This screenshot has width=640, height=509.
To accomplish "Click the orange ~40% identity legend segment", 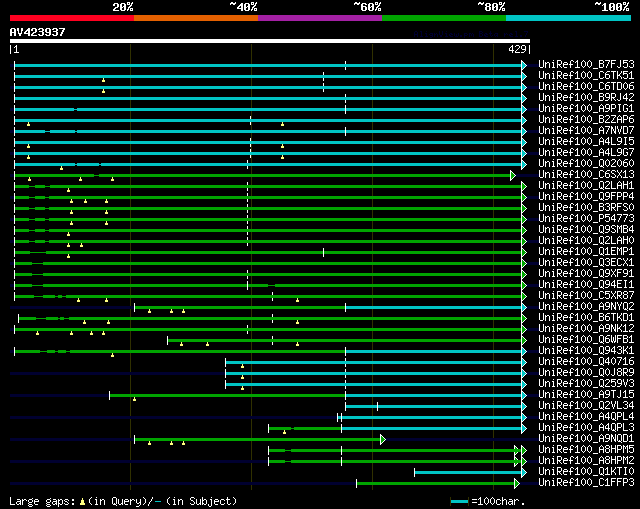I will pyautogui.click(x=196, y=18).
